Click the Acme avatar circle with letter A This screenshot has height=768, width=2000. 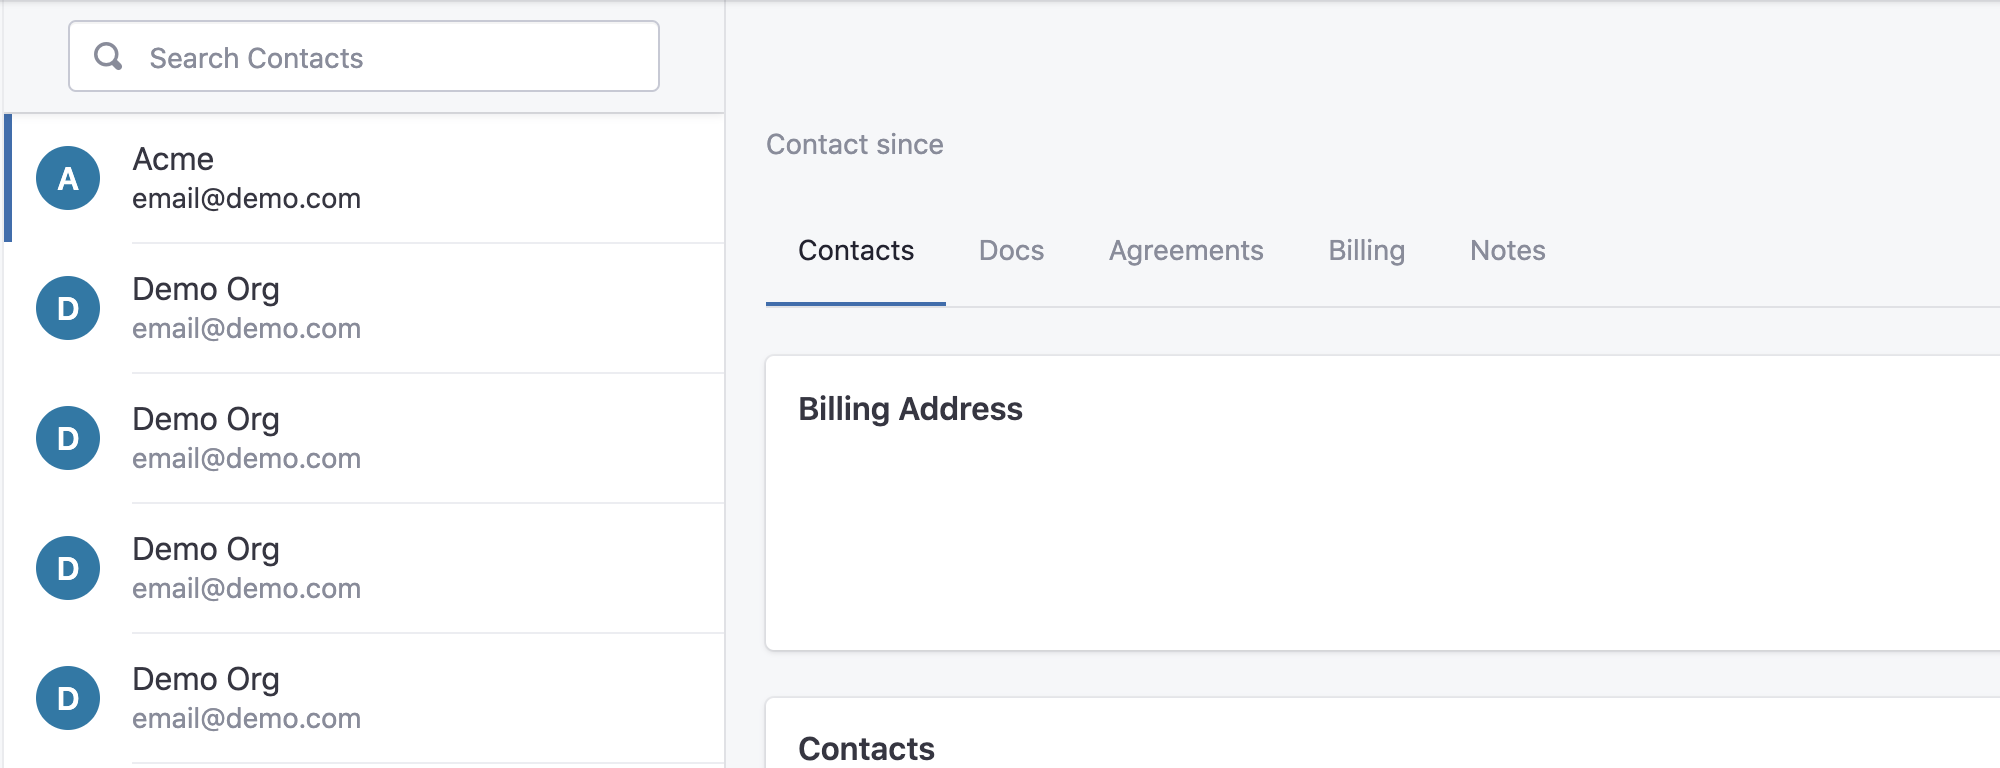(68, 178)
